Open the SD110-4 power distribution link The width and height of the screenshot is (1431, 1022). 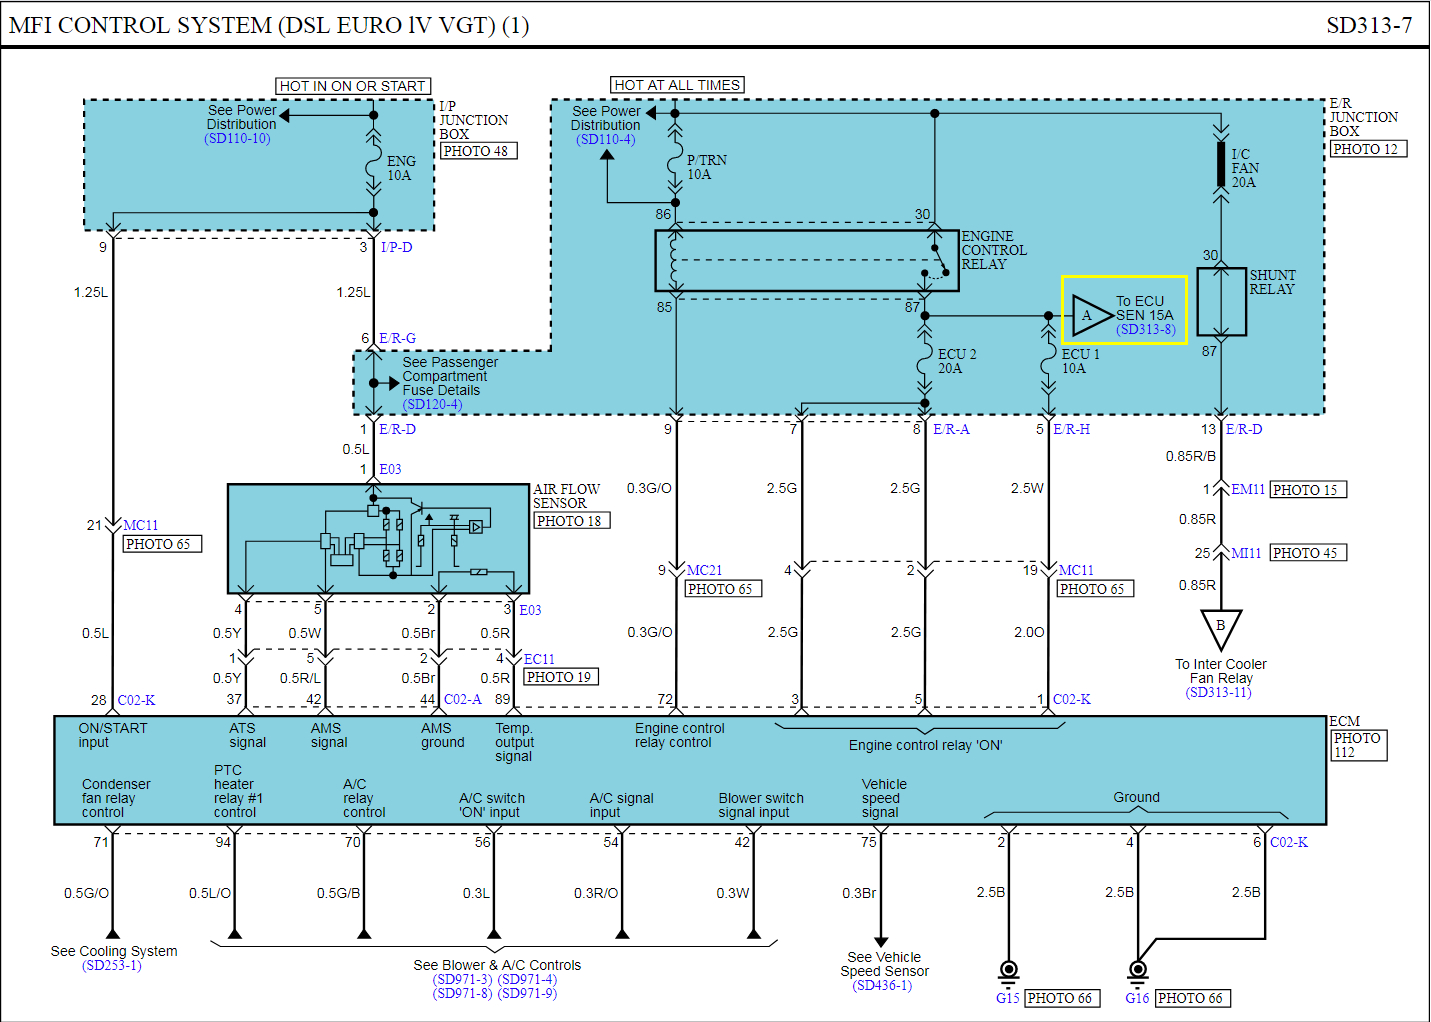coord(606,140)
